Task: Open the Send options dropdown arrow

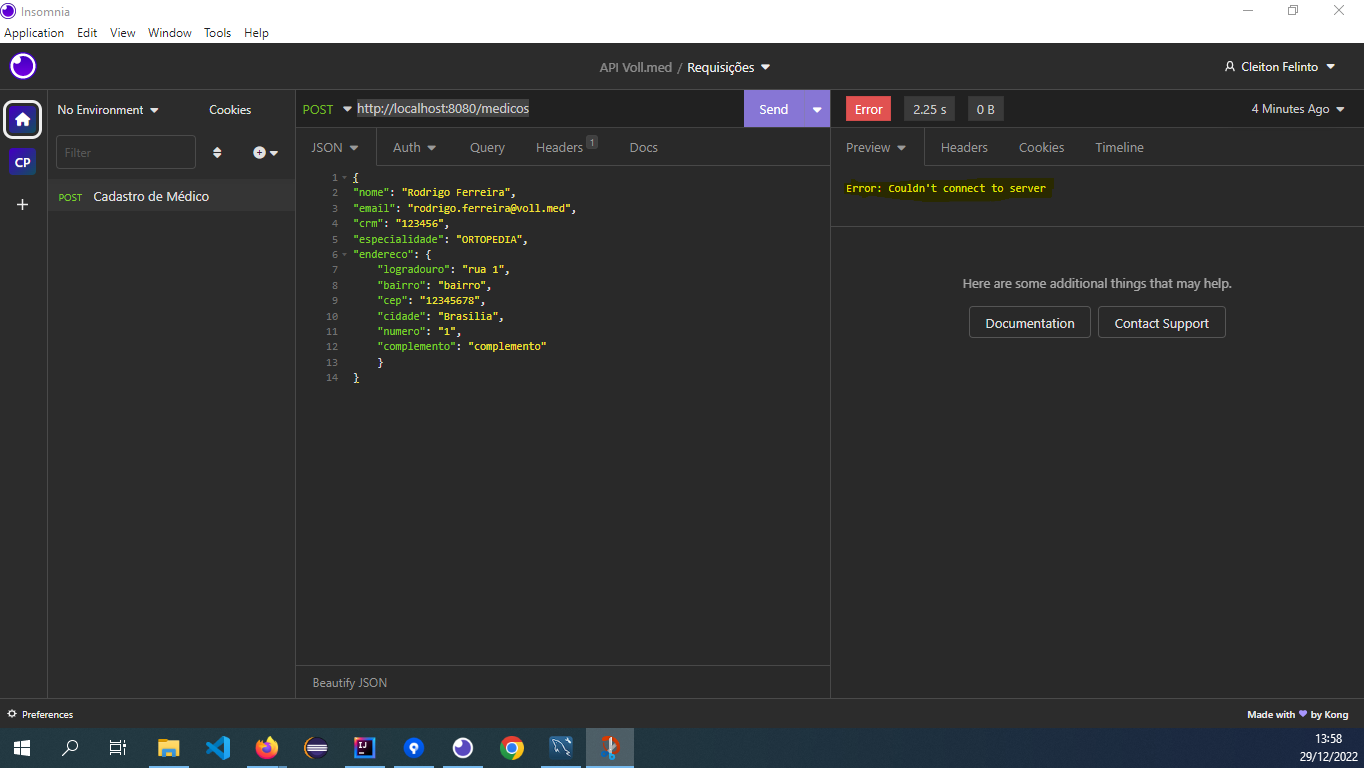Action: click(817, 109)
